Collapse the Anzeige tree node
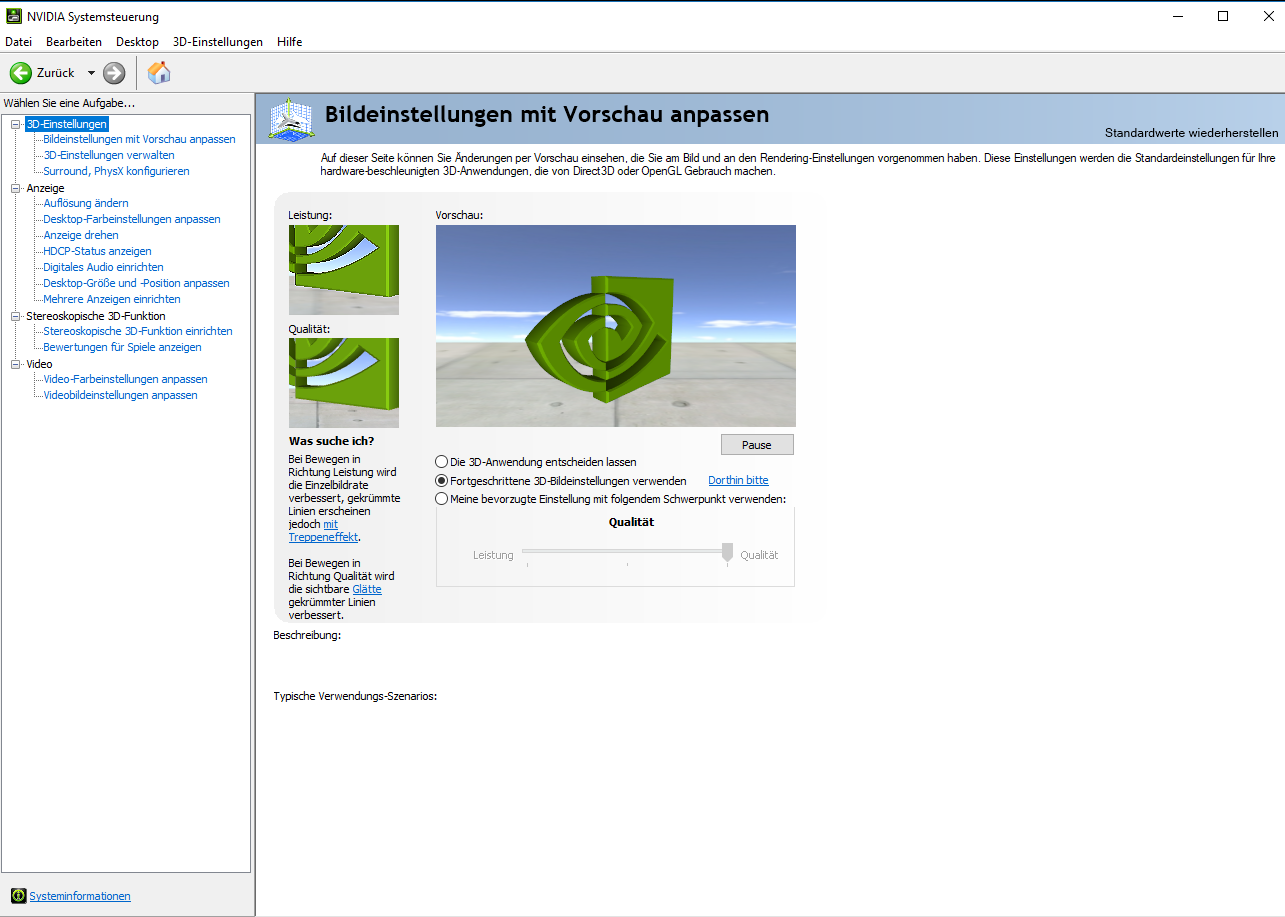This screenshot has height=917, width=1285. click(15, 188)
